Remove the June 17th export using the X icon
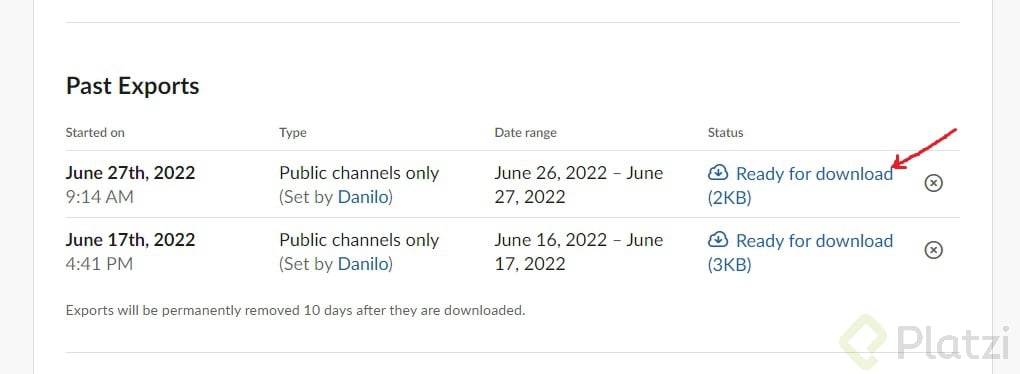1020x374 pixels. [x=933, y=250]
